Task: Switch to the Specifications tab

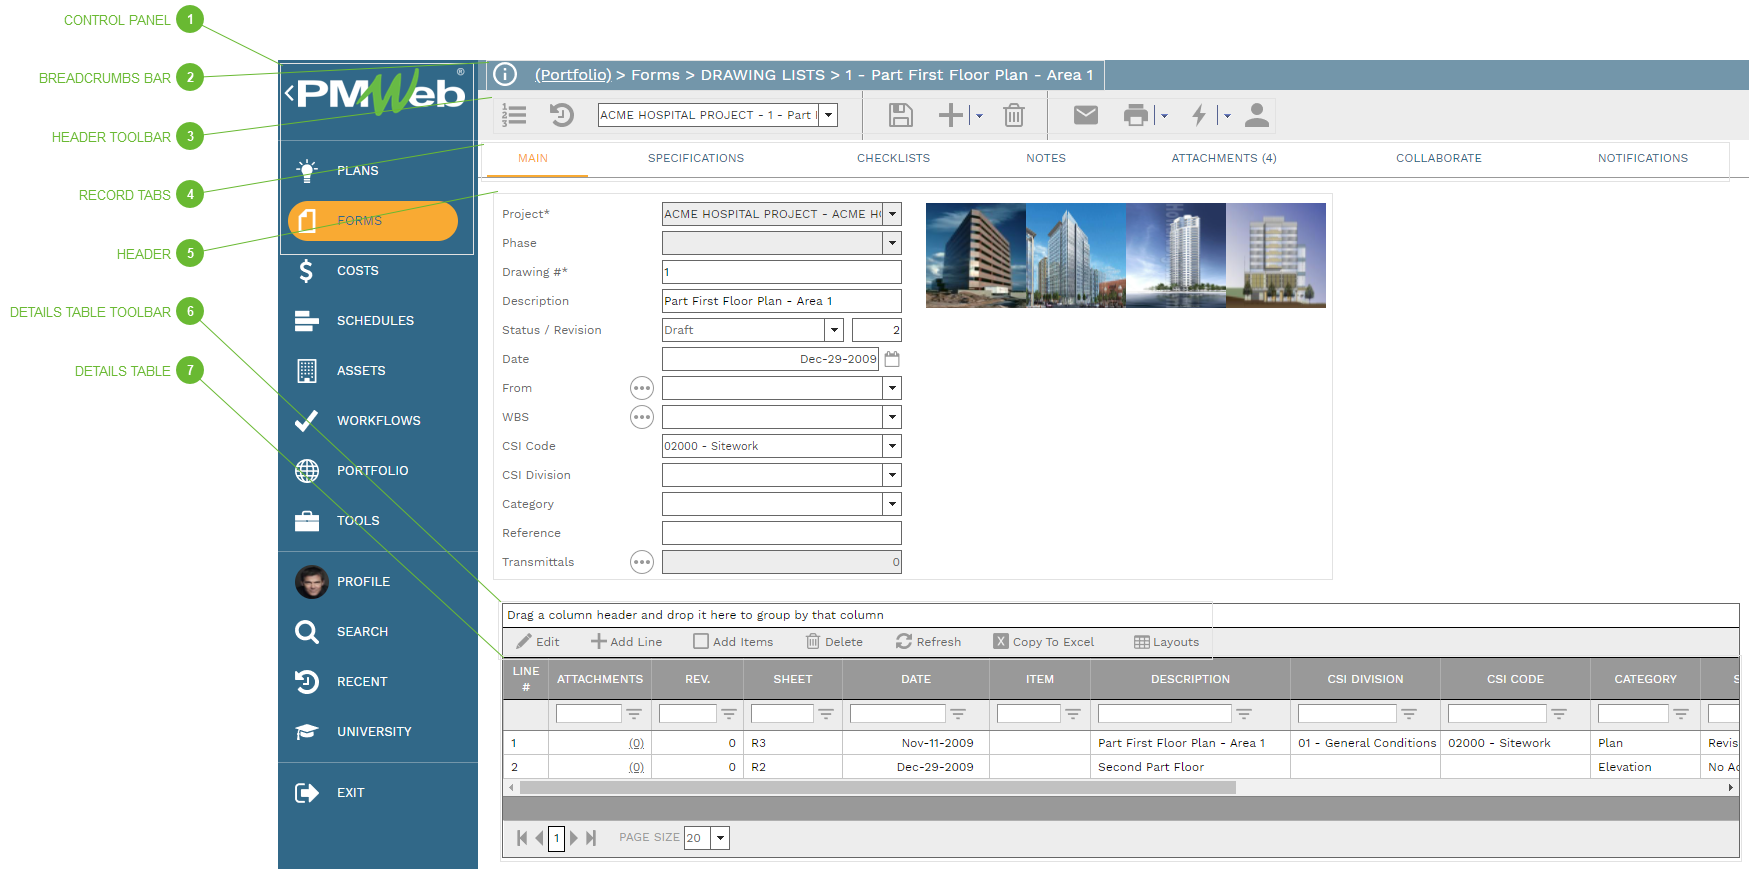Action: point(695,158)
